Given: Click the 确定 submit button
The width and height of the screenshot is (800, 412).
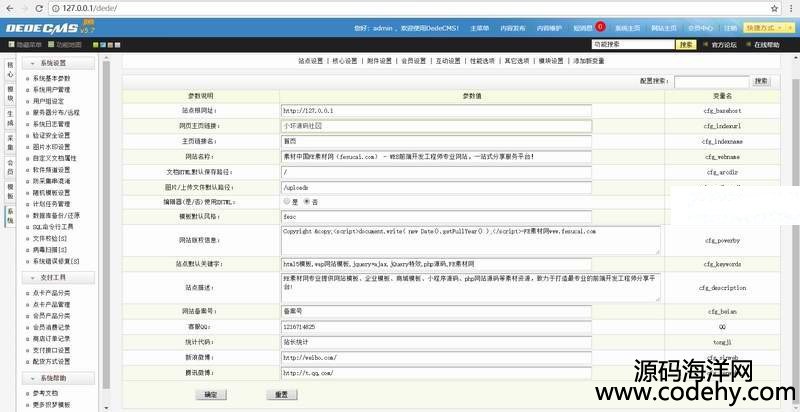Looking at the screenshot, I should 211,395.
